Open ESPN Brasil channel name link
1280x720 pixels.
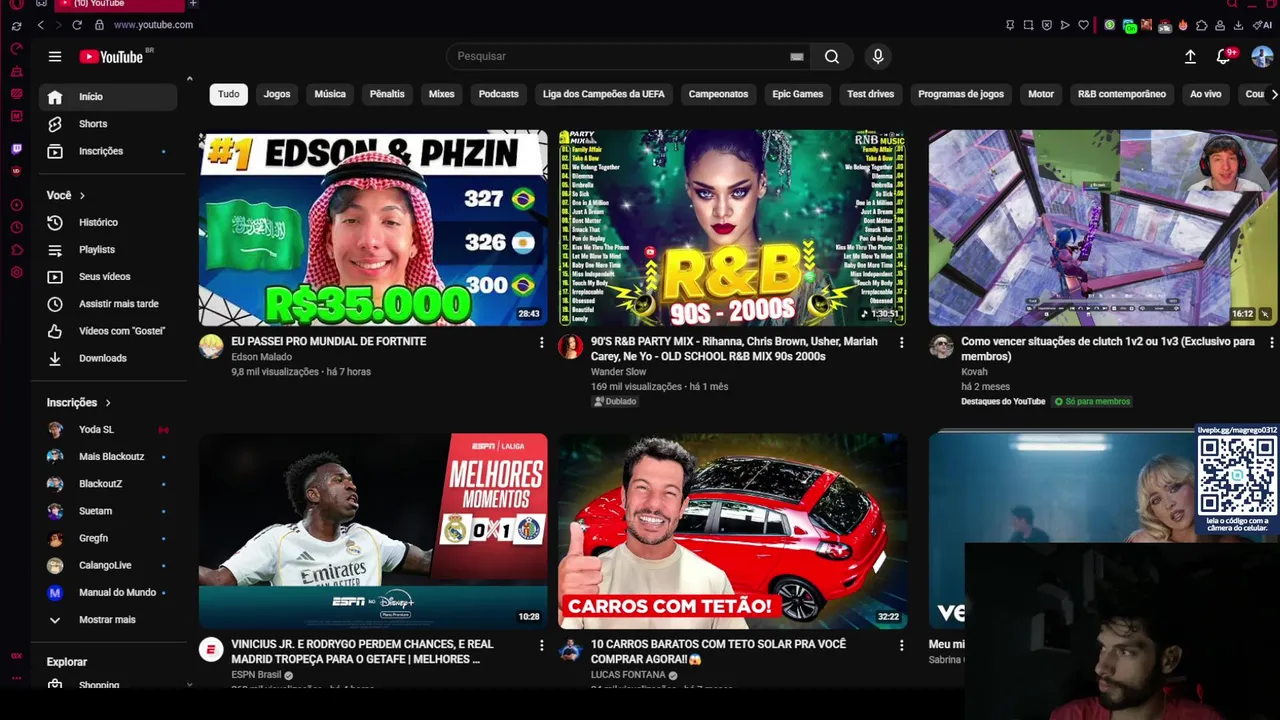click(x=256, y=675)
